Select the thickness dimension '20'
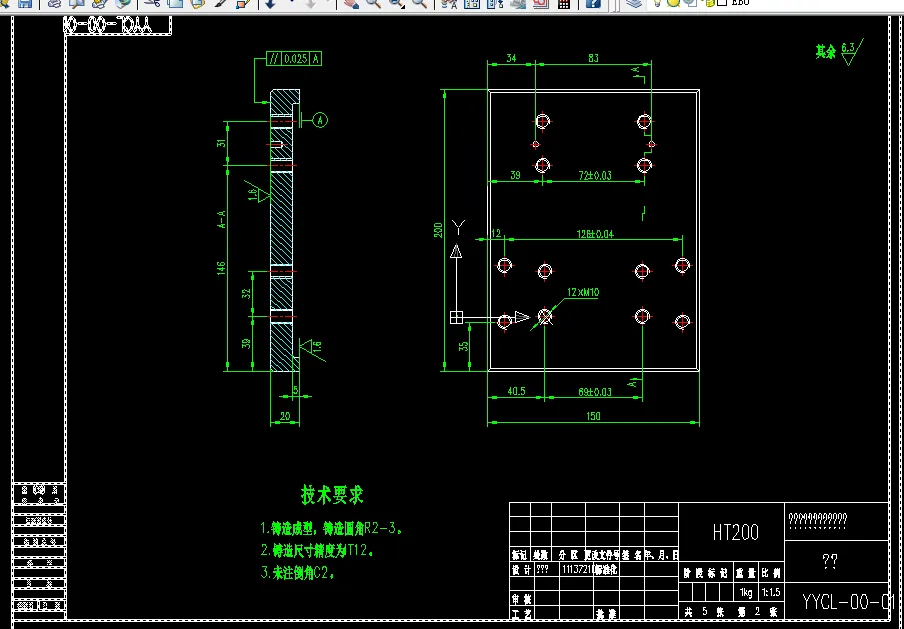This screenshot has width=904, height=629. point(285,416)
